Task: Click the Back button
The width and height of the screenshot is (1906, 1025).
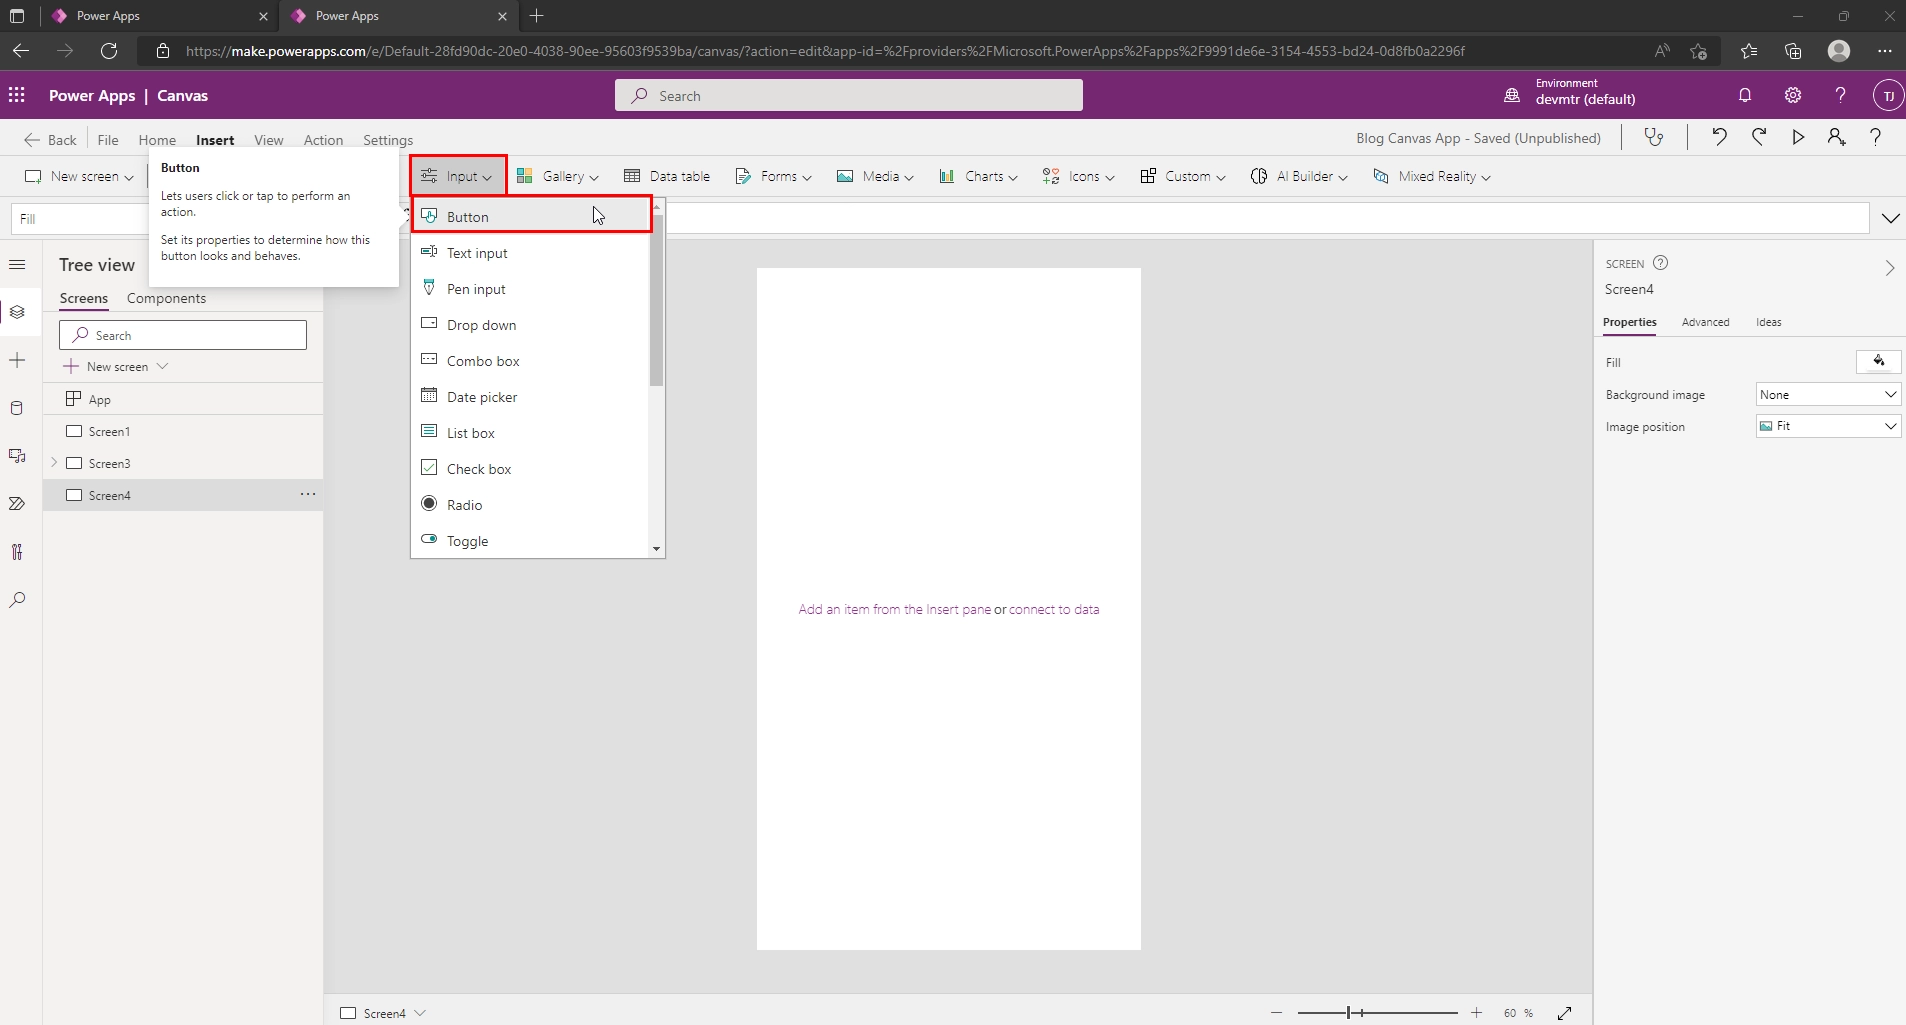Action: (50, 140)
